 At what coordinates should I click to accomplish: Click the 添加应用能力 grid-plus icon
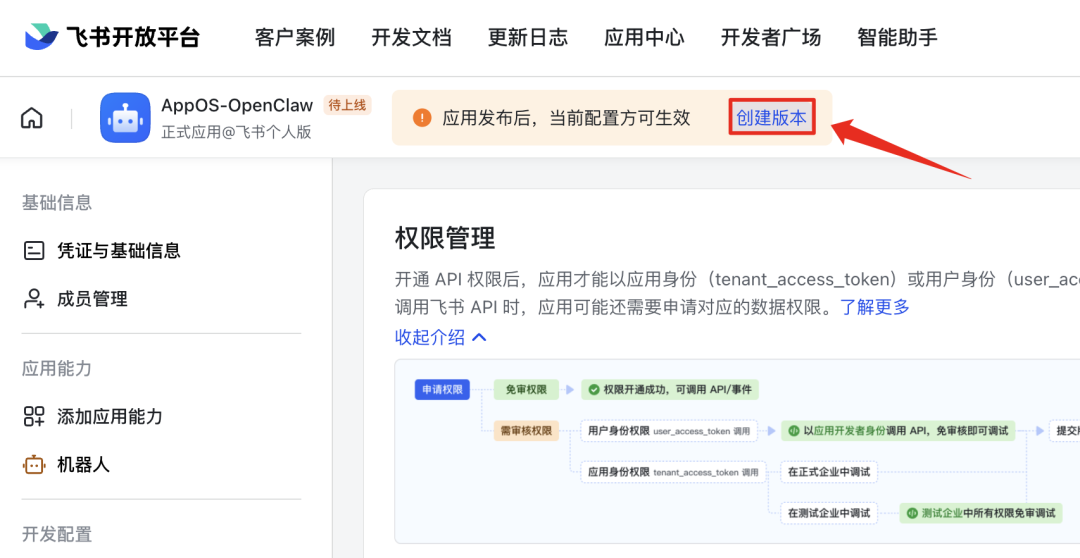coord(34,416)
